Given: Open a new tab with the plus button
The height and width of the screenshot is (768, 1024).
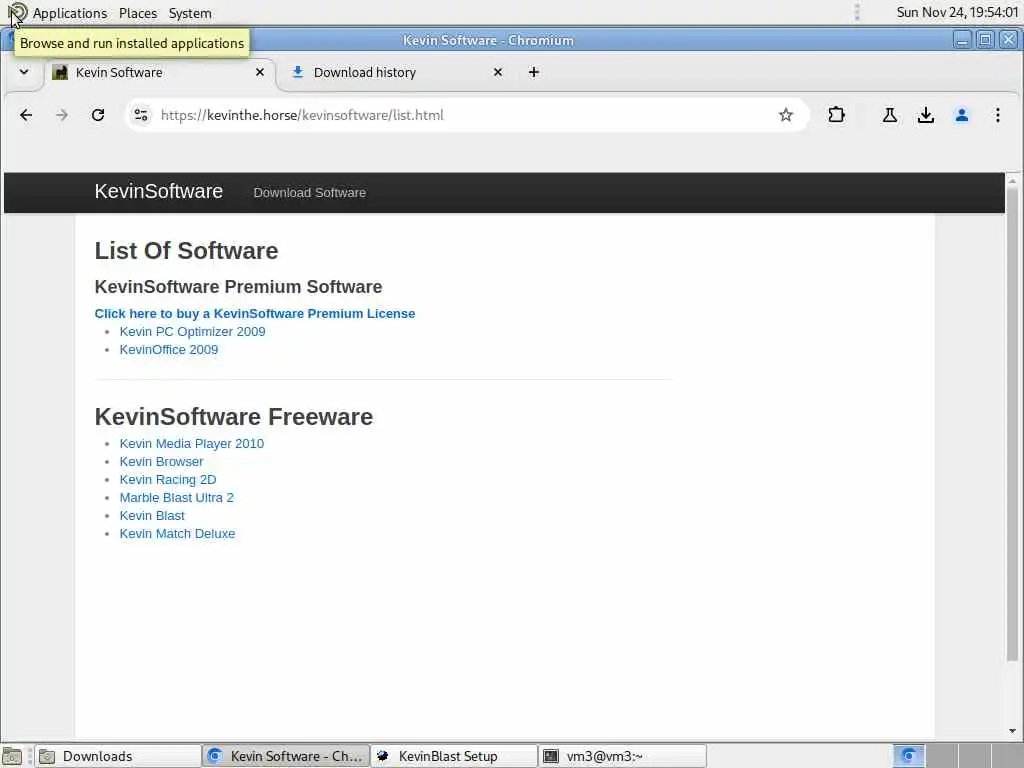Looking at the screenshot, I should tap(534, 72).
